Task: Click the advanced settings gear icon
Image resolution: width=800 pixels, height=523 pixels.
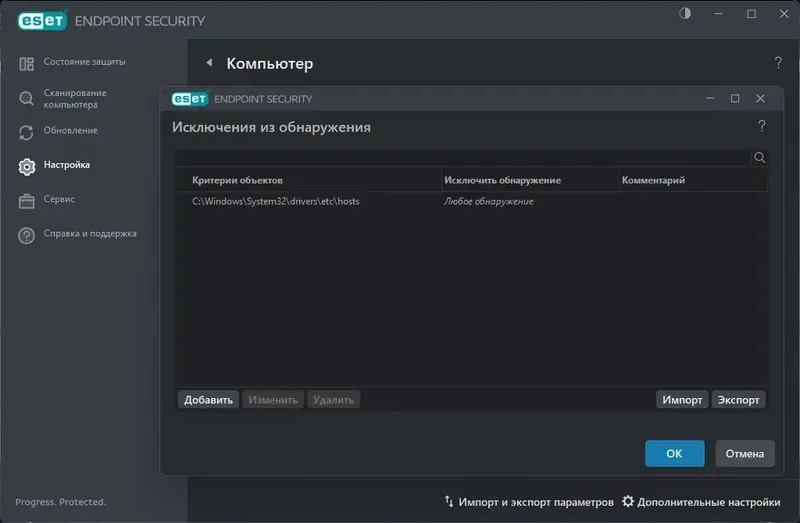Action: 628,502
